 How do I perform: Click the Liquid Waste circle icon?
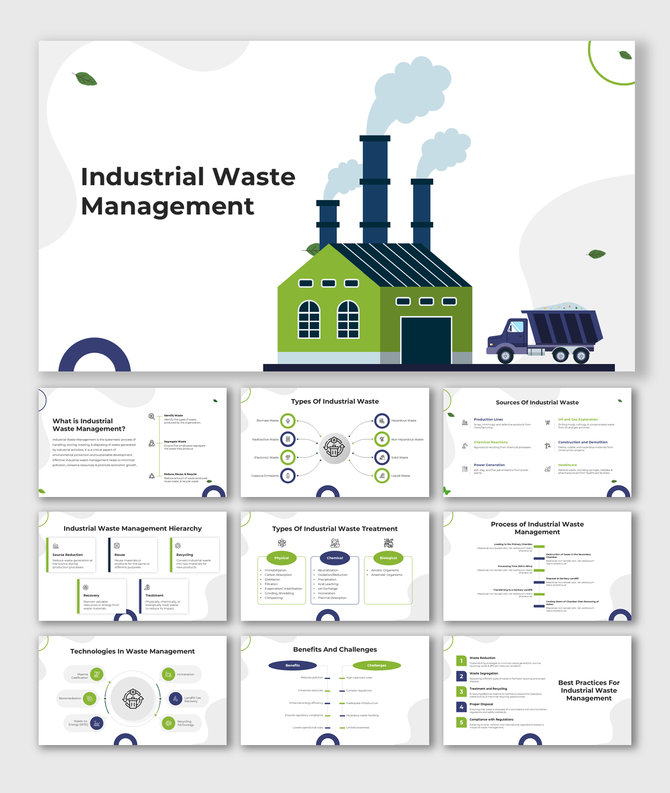[x=382, y=475]
